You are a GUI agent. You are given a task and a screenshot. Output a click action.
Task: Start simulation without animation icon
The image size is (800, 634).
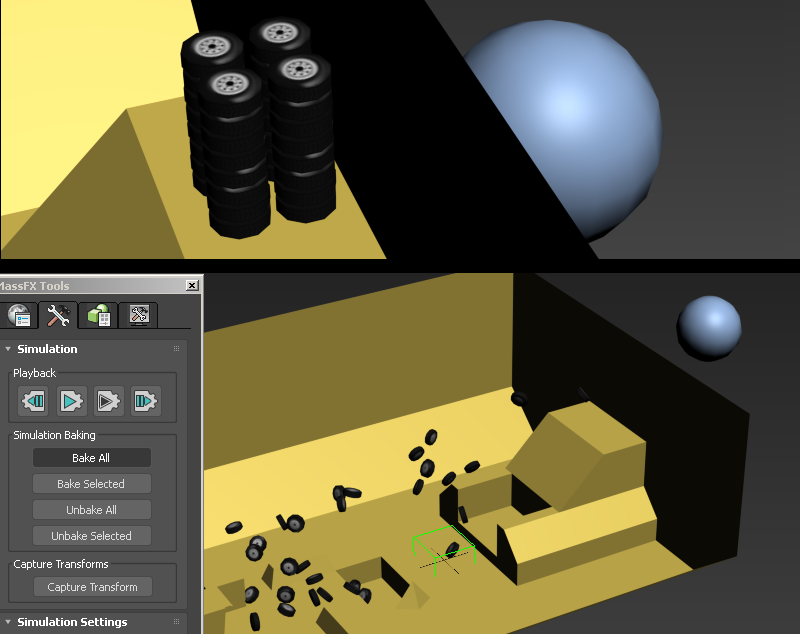[x=108, y=401]
